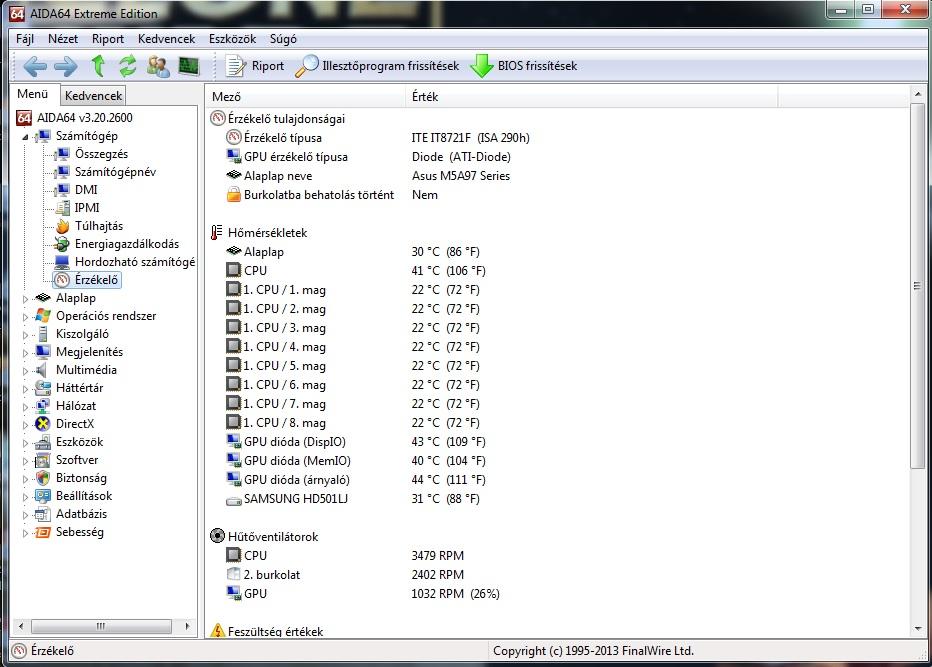
Task: Click the Riport toolbar button
Action: coord(255,66)
